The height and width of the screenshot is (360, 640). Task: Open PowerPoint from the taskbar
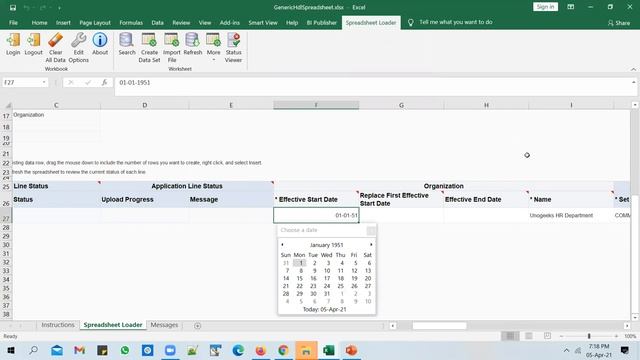pyautogui.click(x=351, y=350)
